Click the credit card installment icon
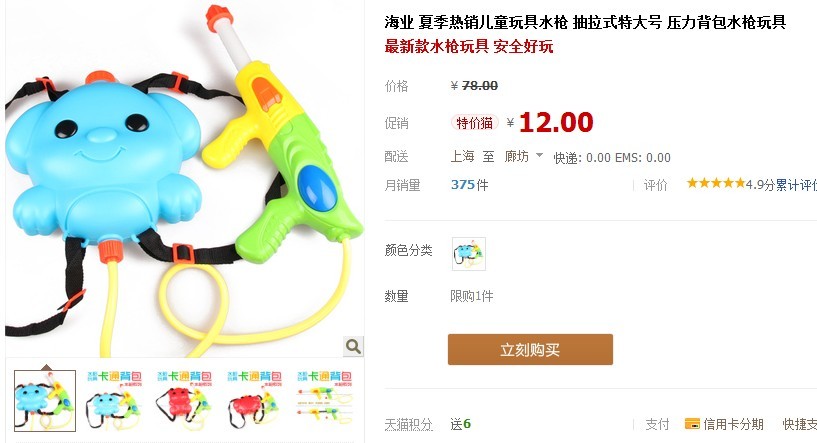 click(x=692, y=424)
